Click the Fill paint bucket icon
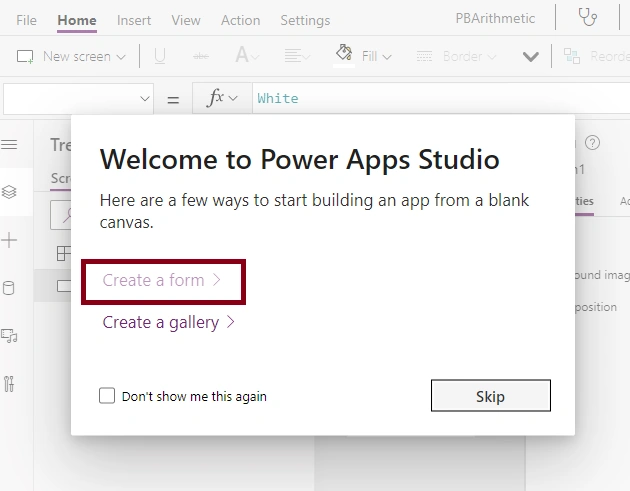 click(x=344, y=53)
